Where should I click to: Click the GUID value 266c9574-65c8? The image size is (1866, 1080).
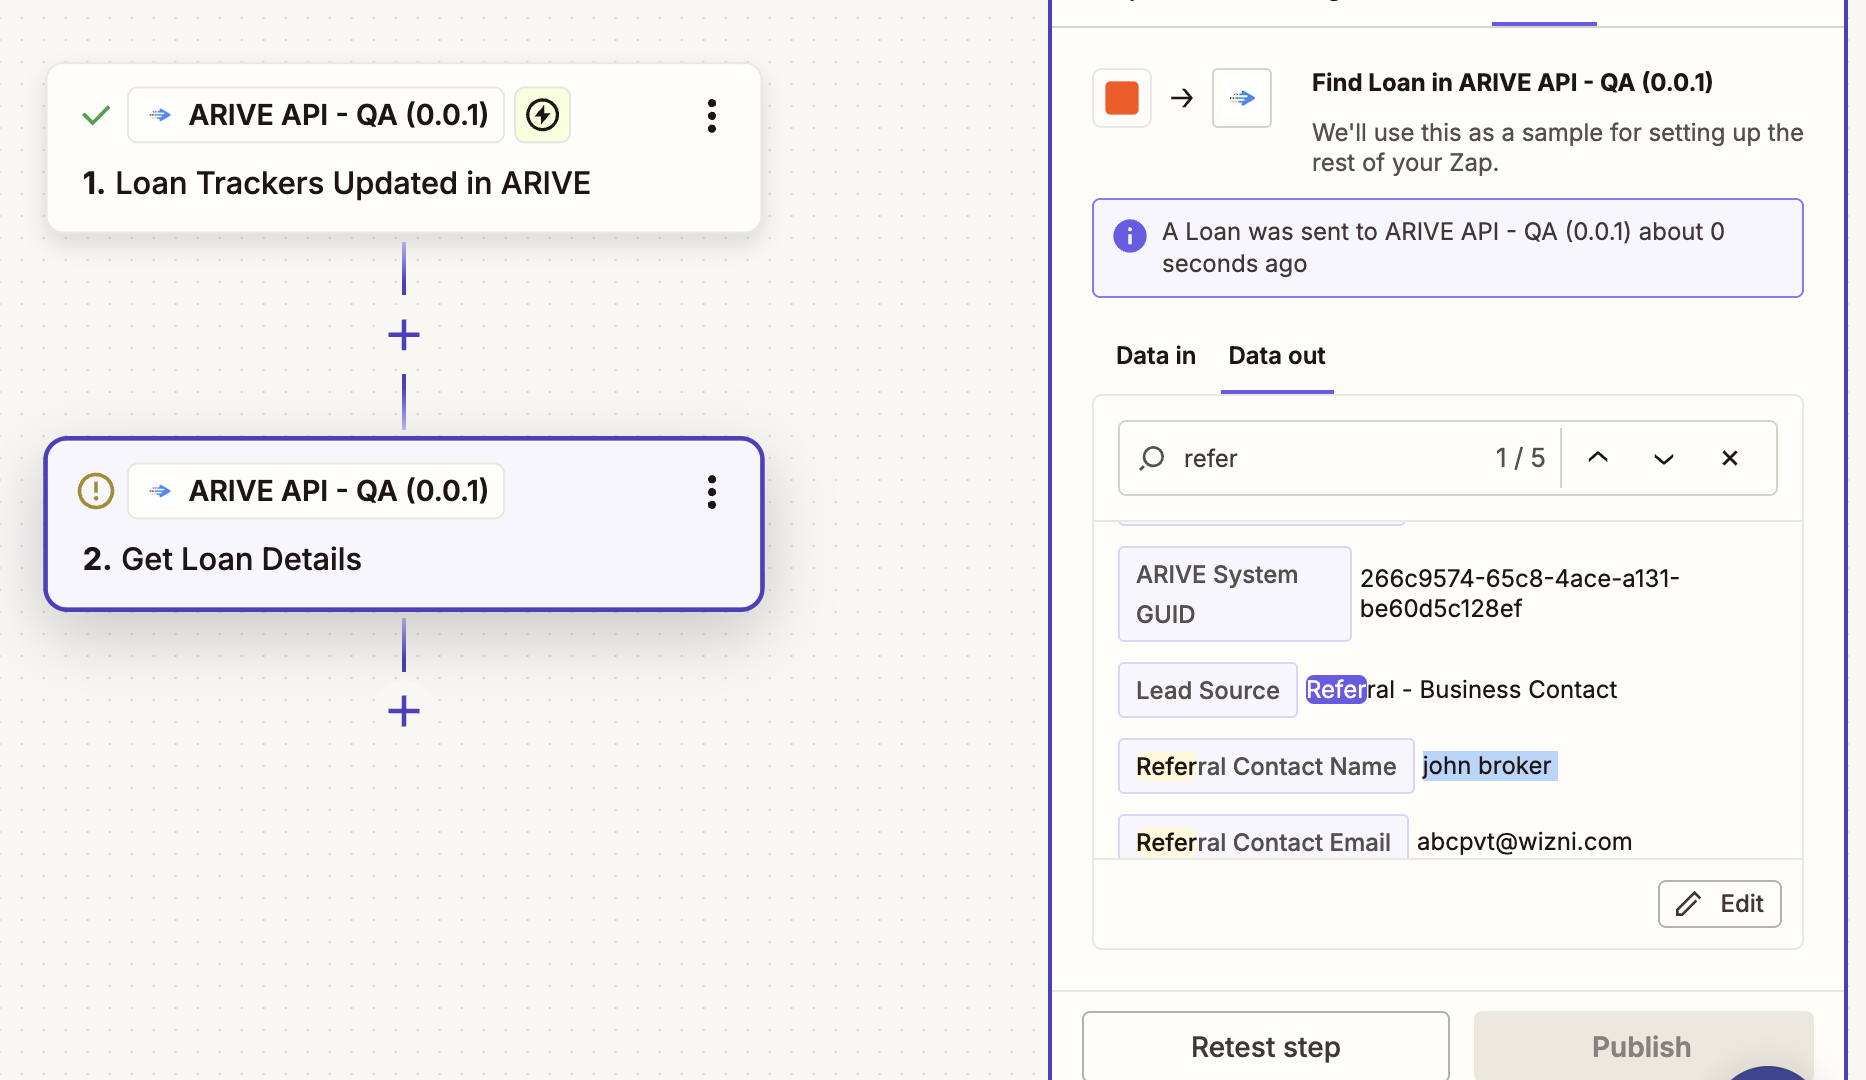coord(1520,593)
